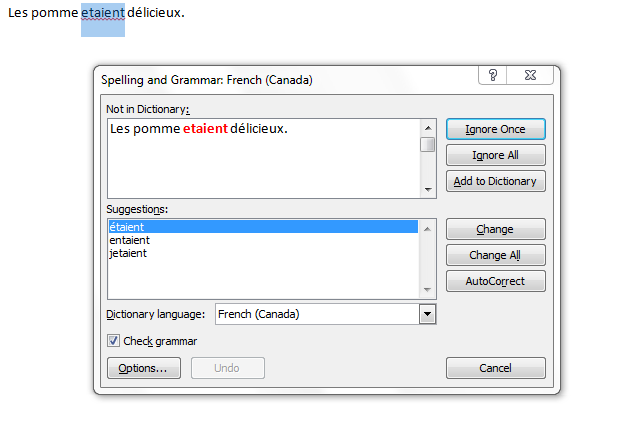Viewport: 632px width, 437px height.
Task: Toggle the Check grammar checkbox
Action: coord(113,341)
